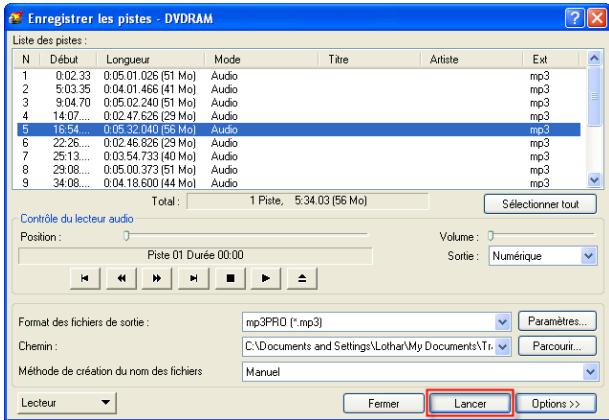Sort by the Mode column header
Screen dimensions: 609x420
(x=261, y=59)
